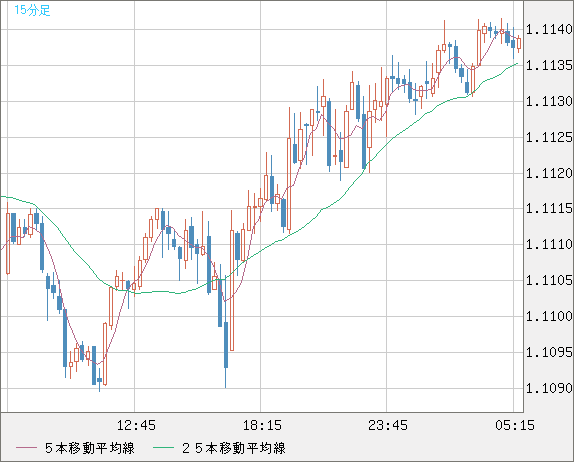The width and height of the screenshot is (574, 462).
Task: Click the green 25-period average legend line
Action: pyautogui.click(x=163, y=448)
